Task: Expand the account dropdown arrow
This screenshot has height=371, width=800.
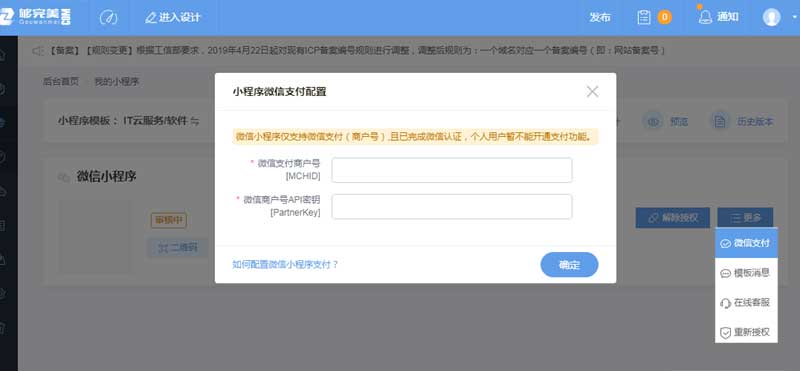Action: coord(794,17)
